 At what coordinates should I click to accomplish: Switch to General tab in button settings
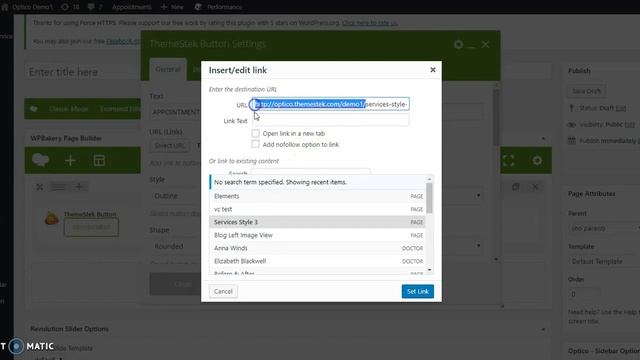pos(168,69)
